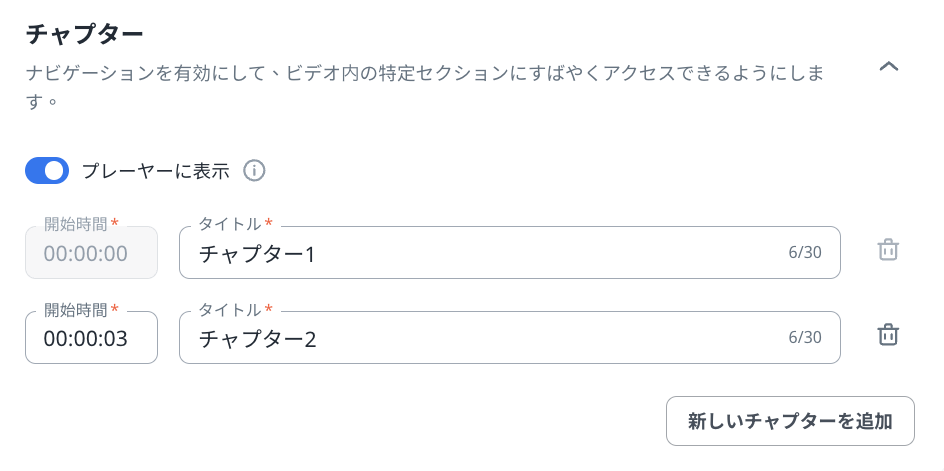Viewport: 944px width, 471px height.
Task: Select the チャプター2 title input
Action: click(480, 339)
